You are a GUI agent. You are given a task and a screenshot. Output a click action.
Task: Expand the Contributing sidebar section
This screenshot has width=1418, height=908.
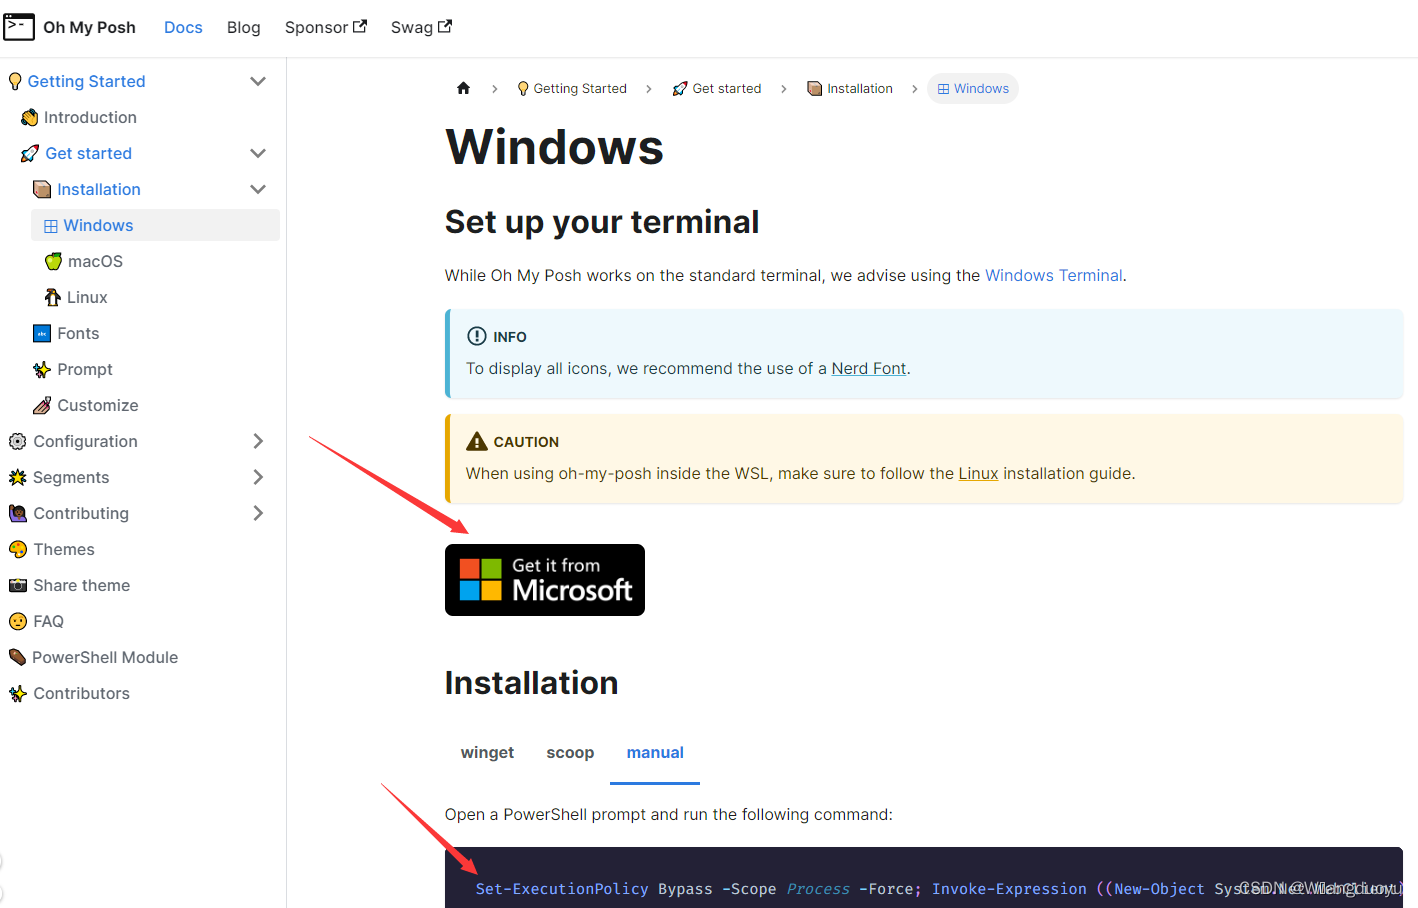(258, 513)
